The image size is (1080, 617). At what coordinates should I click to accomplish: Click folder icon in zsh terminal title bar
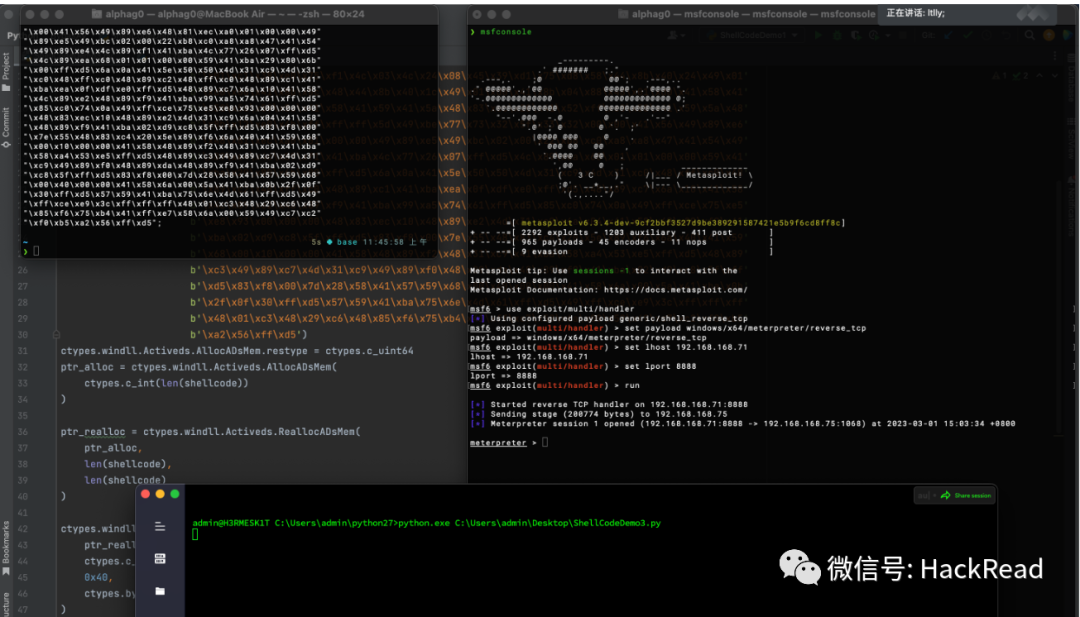coord(97,14)
